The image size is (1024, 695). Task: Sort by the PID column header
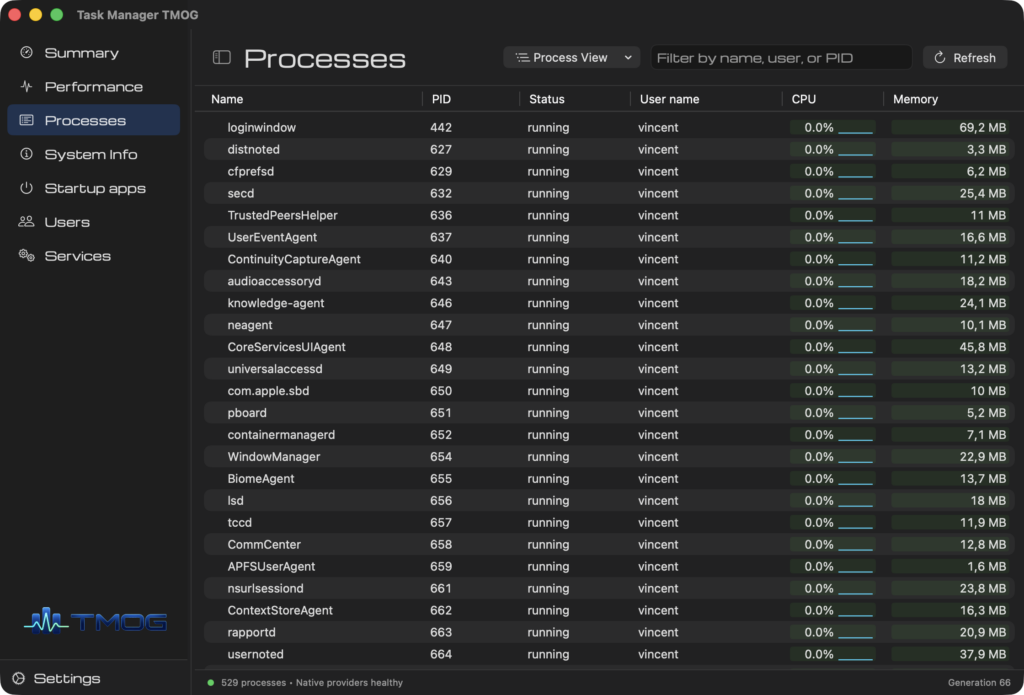441,99
